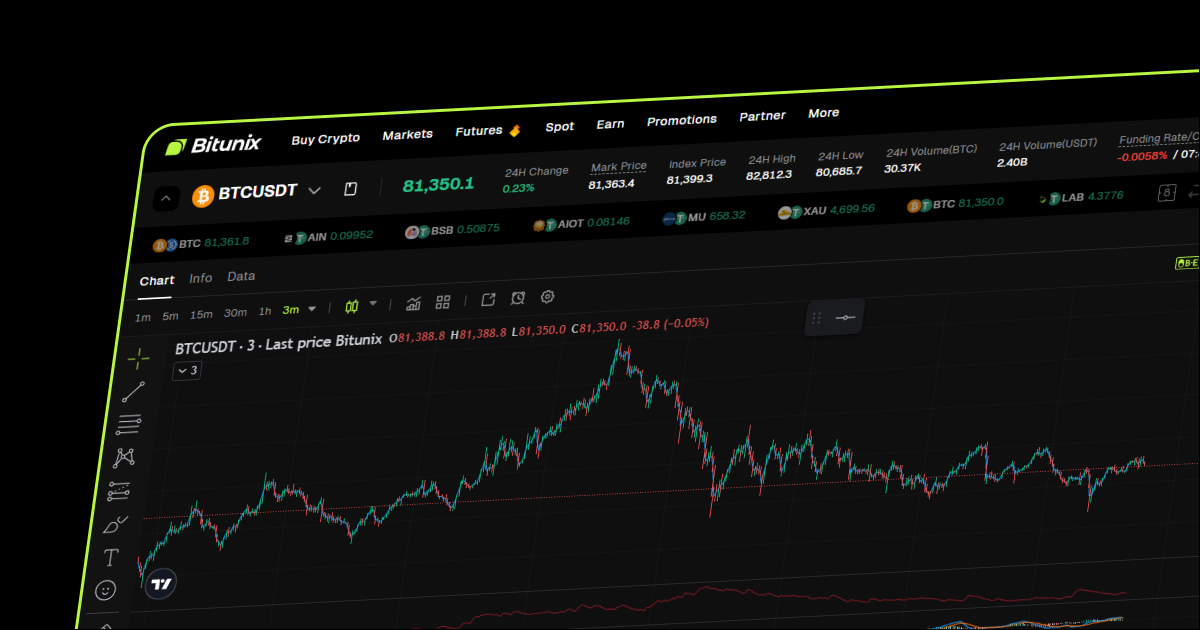Select the candlestick chart type icon
Viewport: 1200px width, 630px height.
352,306
